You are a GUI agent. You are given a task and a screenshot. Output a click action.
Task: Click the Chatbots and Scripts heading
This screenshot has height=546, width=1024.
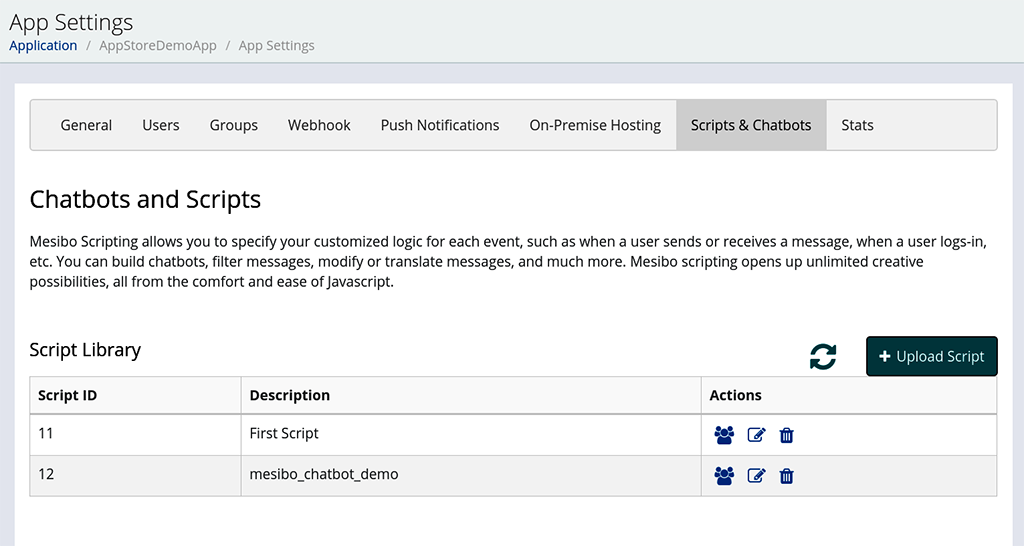point(145,200)
